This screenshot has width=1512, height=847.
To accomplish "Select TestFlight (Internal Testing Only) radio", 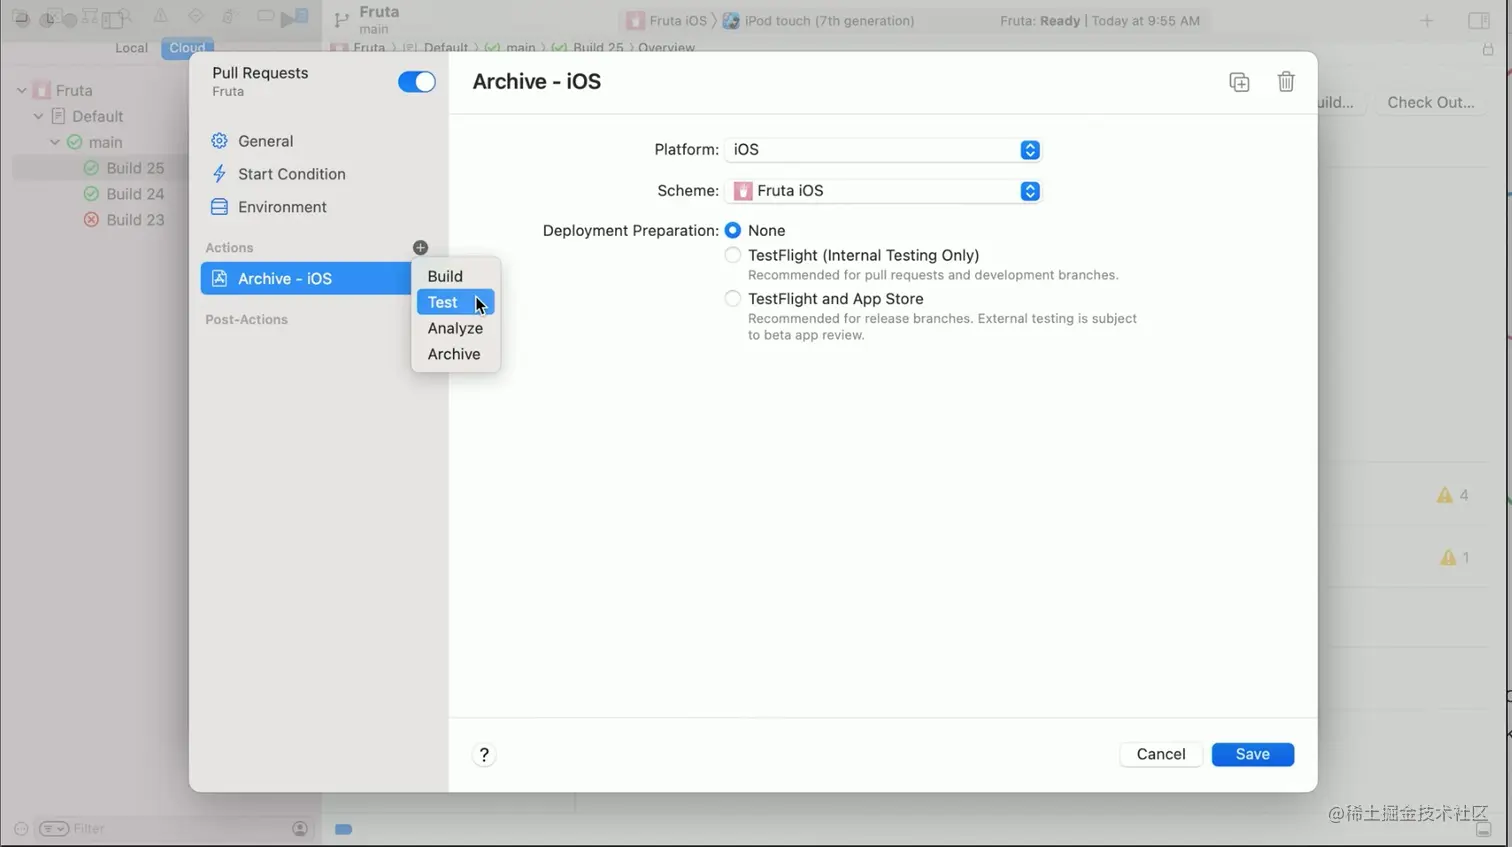I will coord(733,255).
